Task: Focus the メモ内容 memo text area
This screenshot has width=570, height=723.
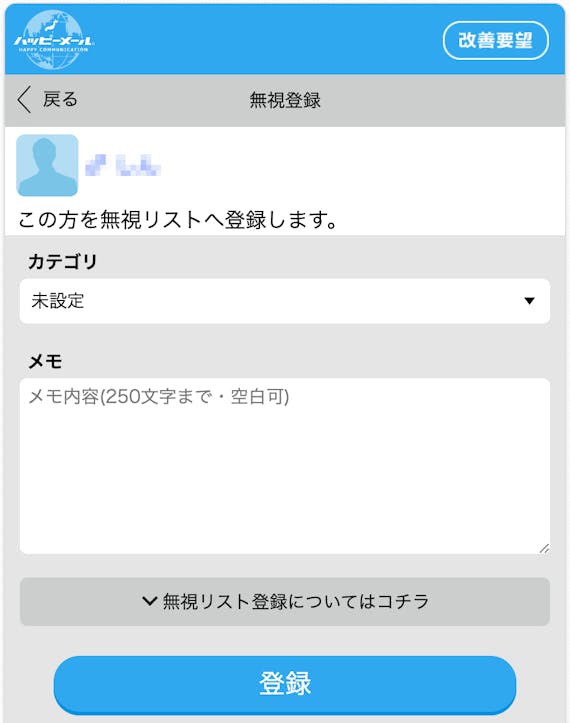Action: (x=285, y=466)
